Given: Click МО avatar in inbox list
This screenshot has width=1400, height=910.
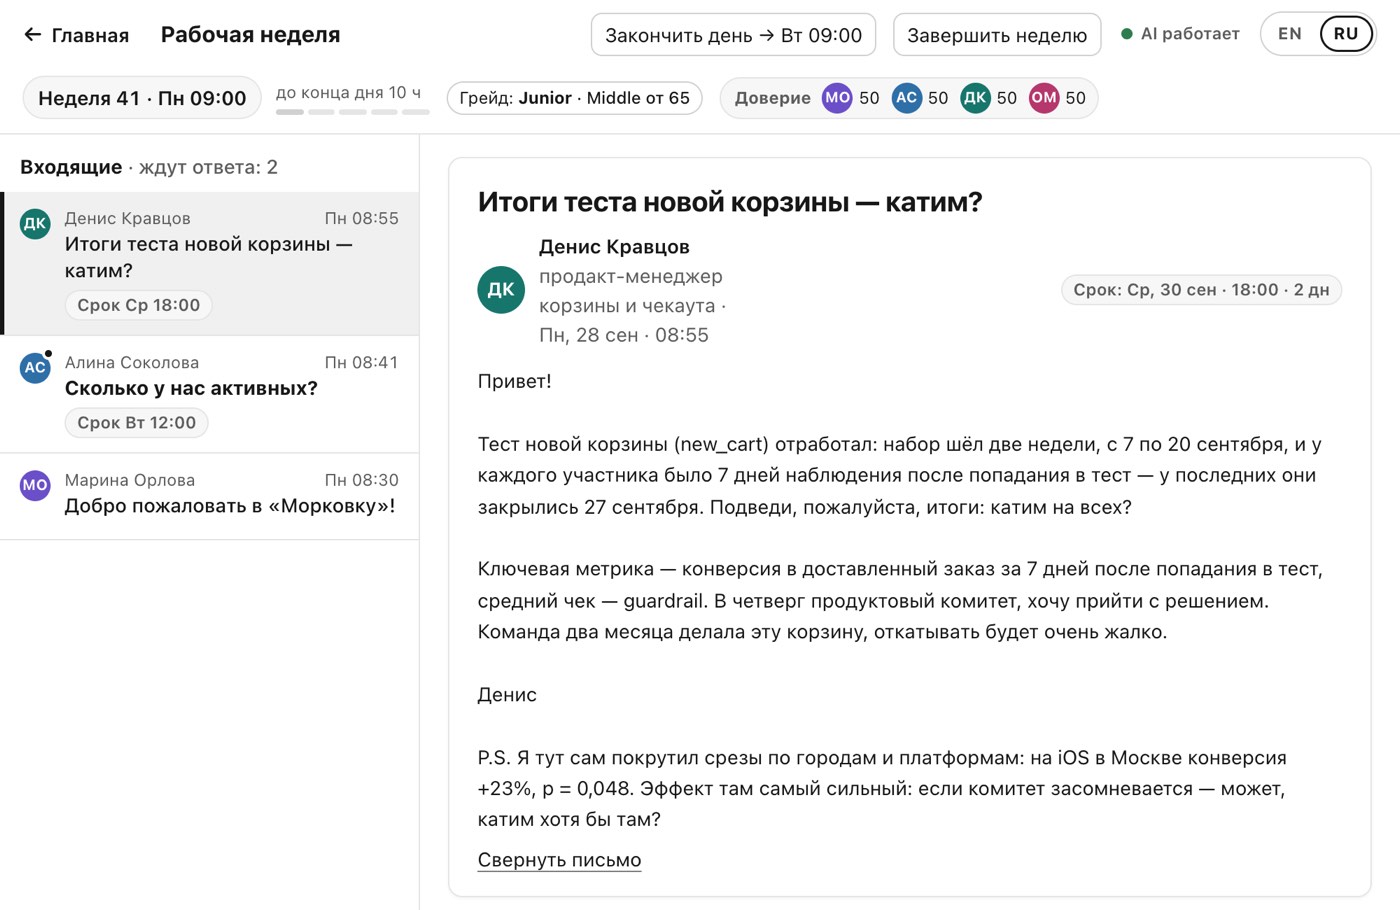Looking at the screenshot, I should tap(35, 485).
